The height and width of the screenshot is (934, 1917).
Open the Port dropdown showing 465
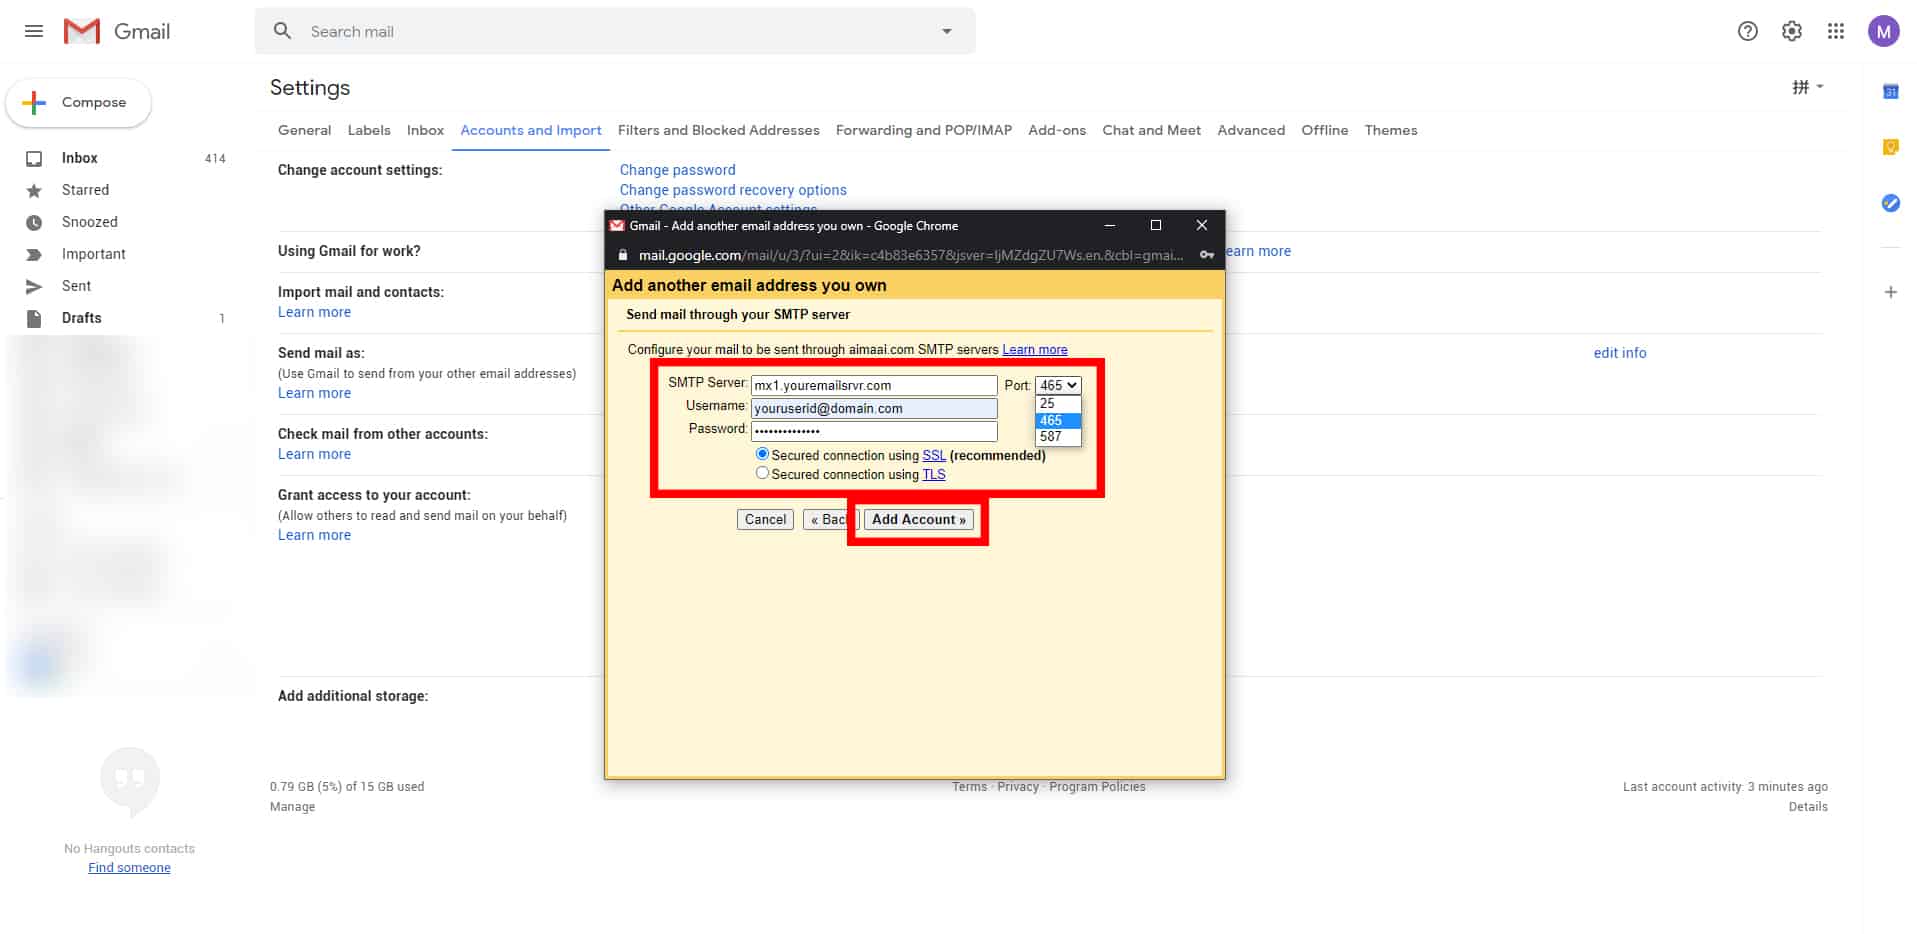pos(1058,385)
